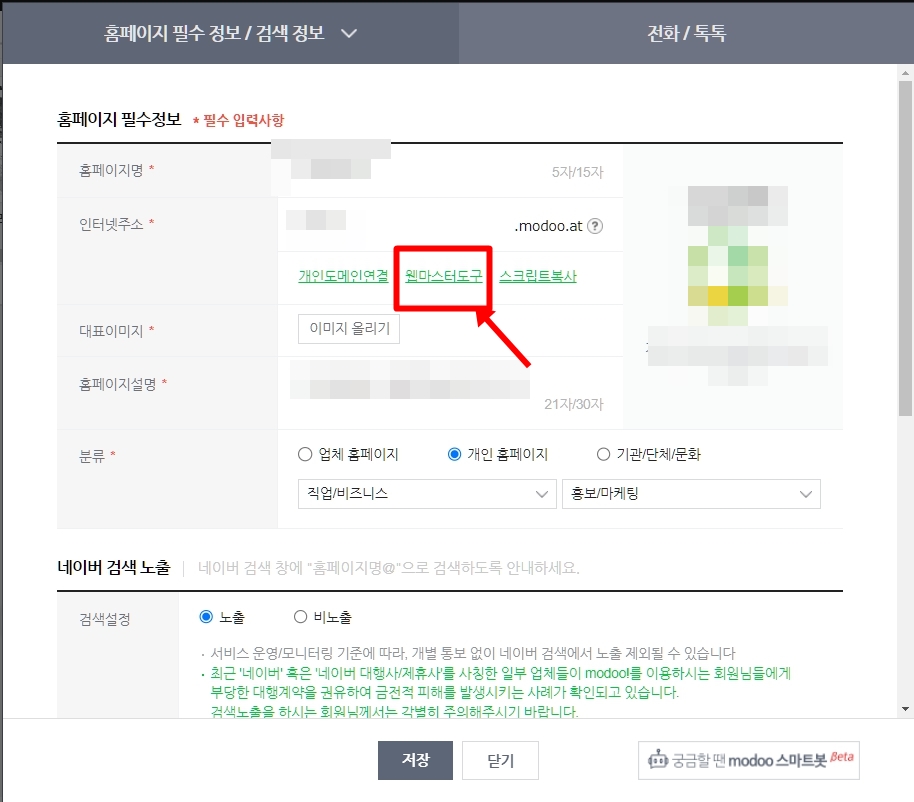
Task: Click the 저장 button
Action: (x=415, y=760)
